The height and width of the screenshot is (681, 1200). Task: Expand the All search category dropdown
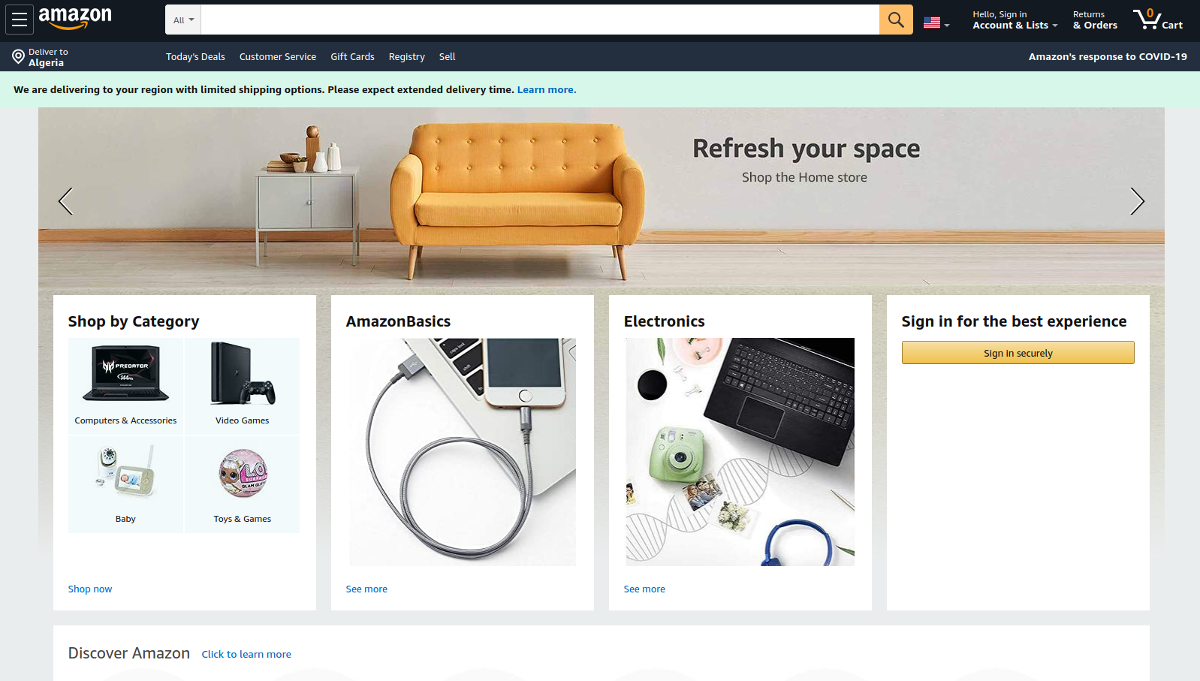point(184,20)
